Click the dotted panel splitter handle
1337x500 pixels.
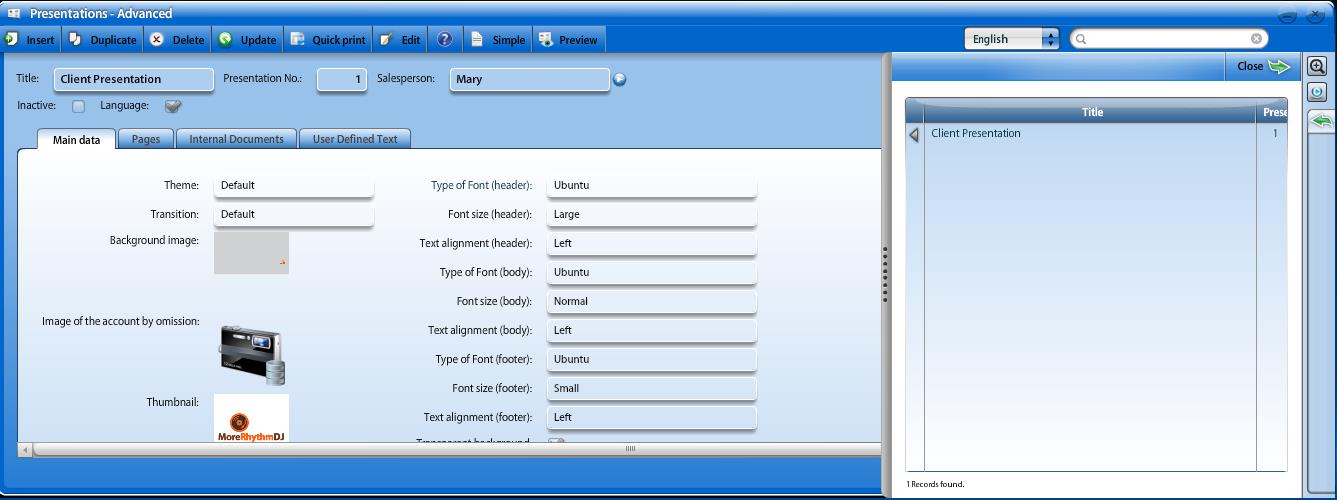pos(885,275)
